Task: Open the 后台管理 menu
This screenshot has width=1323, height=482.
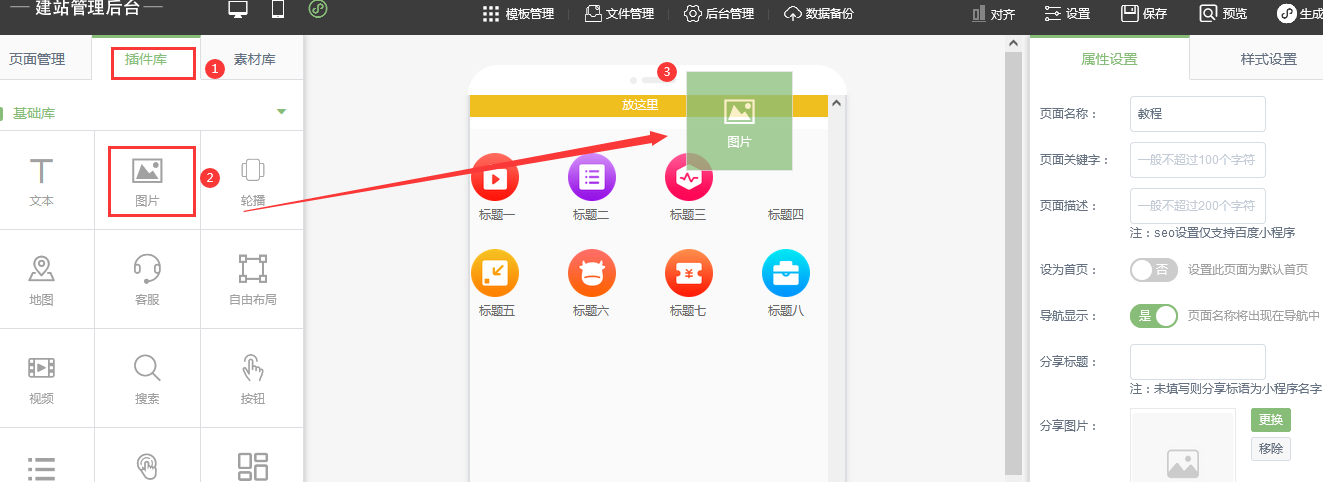Action: click(x=719, y=14)
